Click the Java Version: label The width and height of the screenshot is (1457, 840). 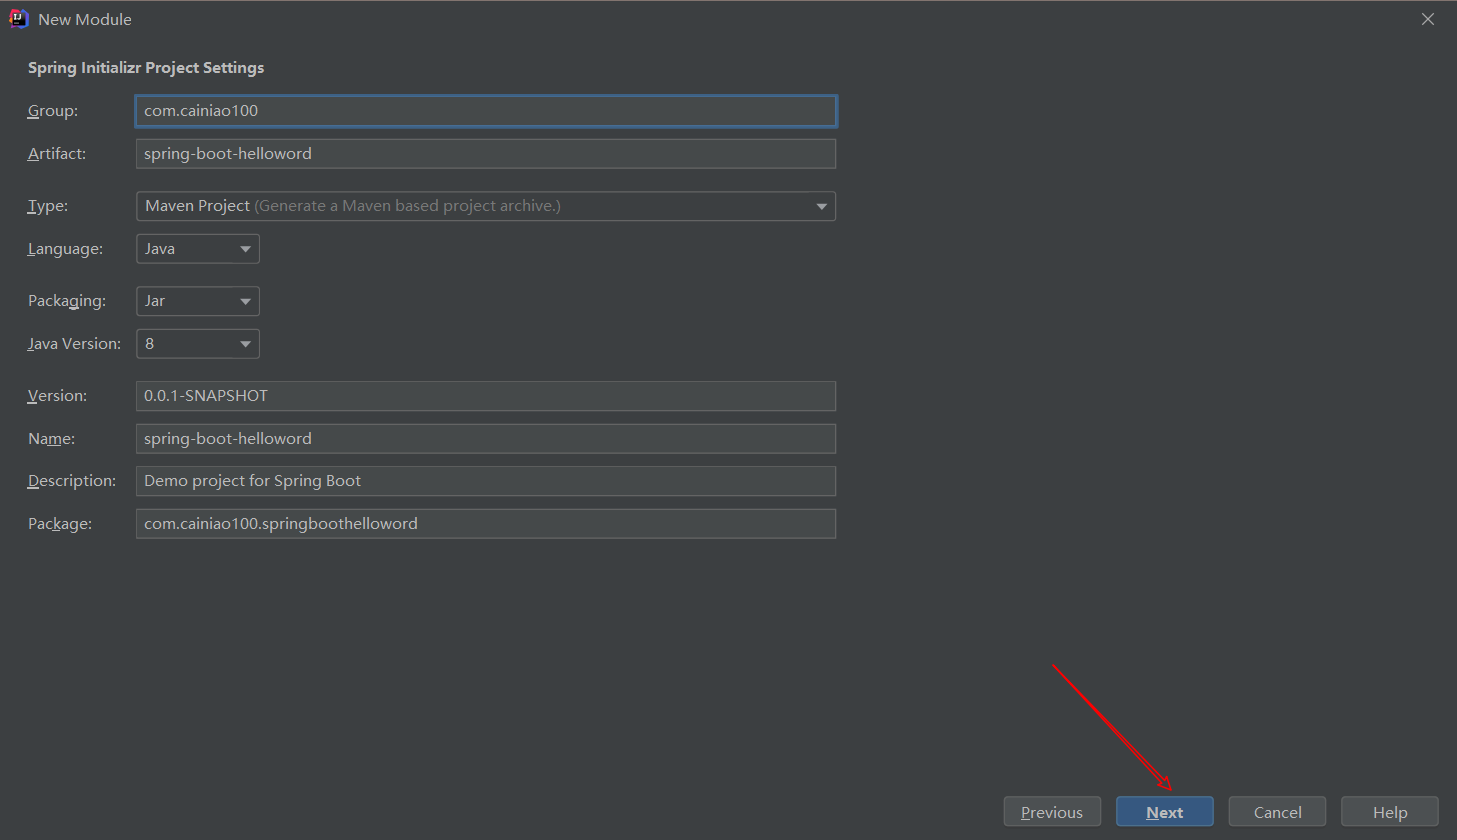pyautogui.click(x=74, y=344)
